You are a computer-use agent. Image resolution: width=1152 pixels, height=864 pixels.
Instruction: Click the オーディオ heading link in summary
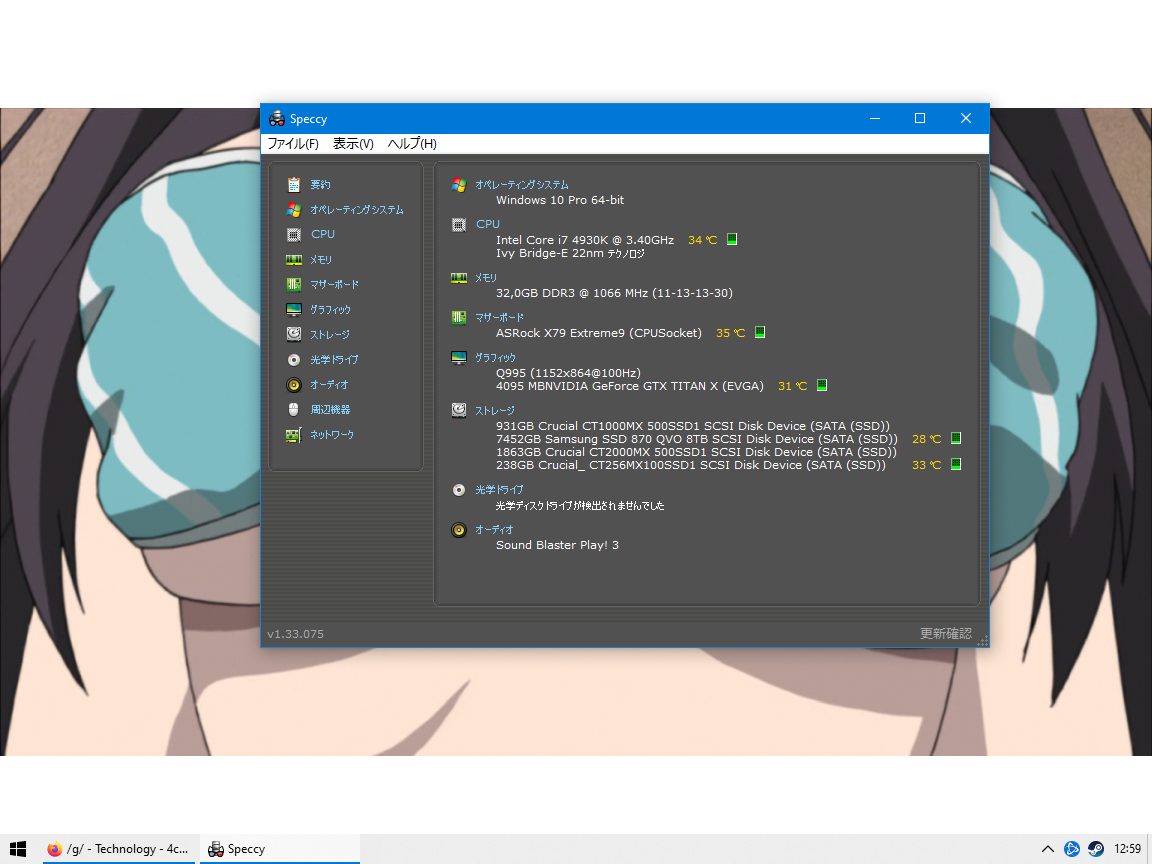494,529
